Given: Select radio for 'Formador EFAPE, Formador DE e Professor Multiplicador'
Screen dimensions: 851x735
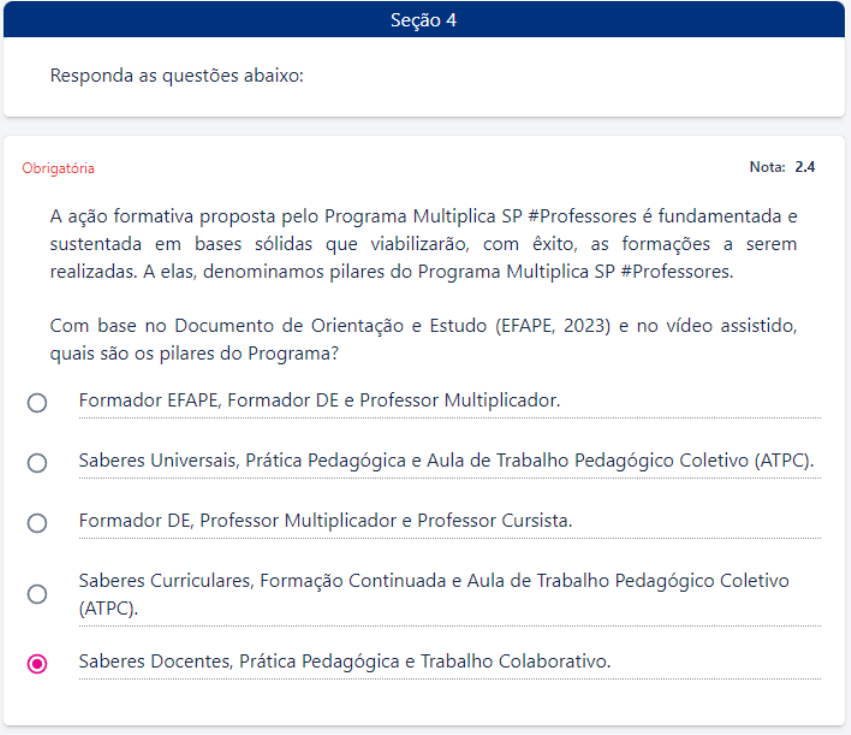Looking at the screenshot, I should pos(37,403).
